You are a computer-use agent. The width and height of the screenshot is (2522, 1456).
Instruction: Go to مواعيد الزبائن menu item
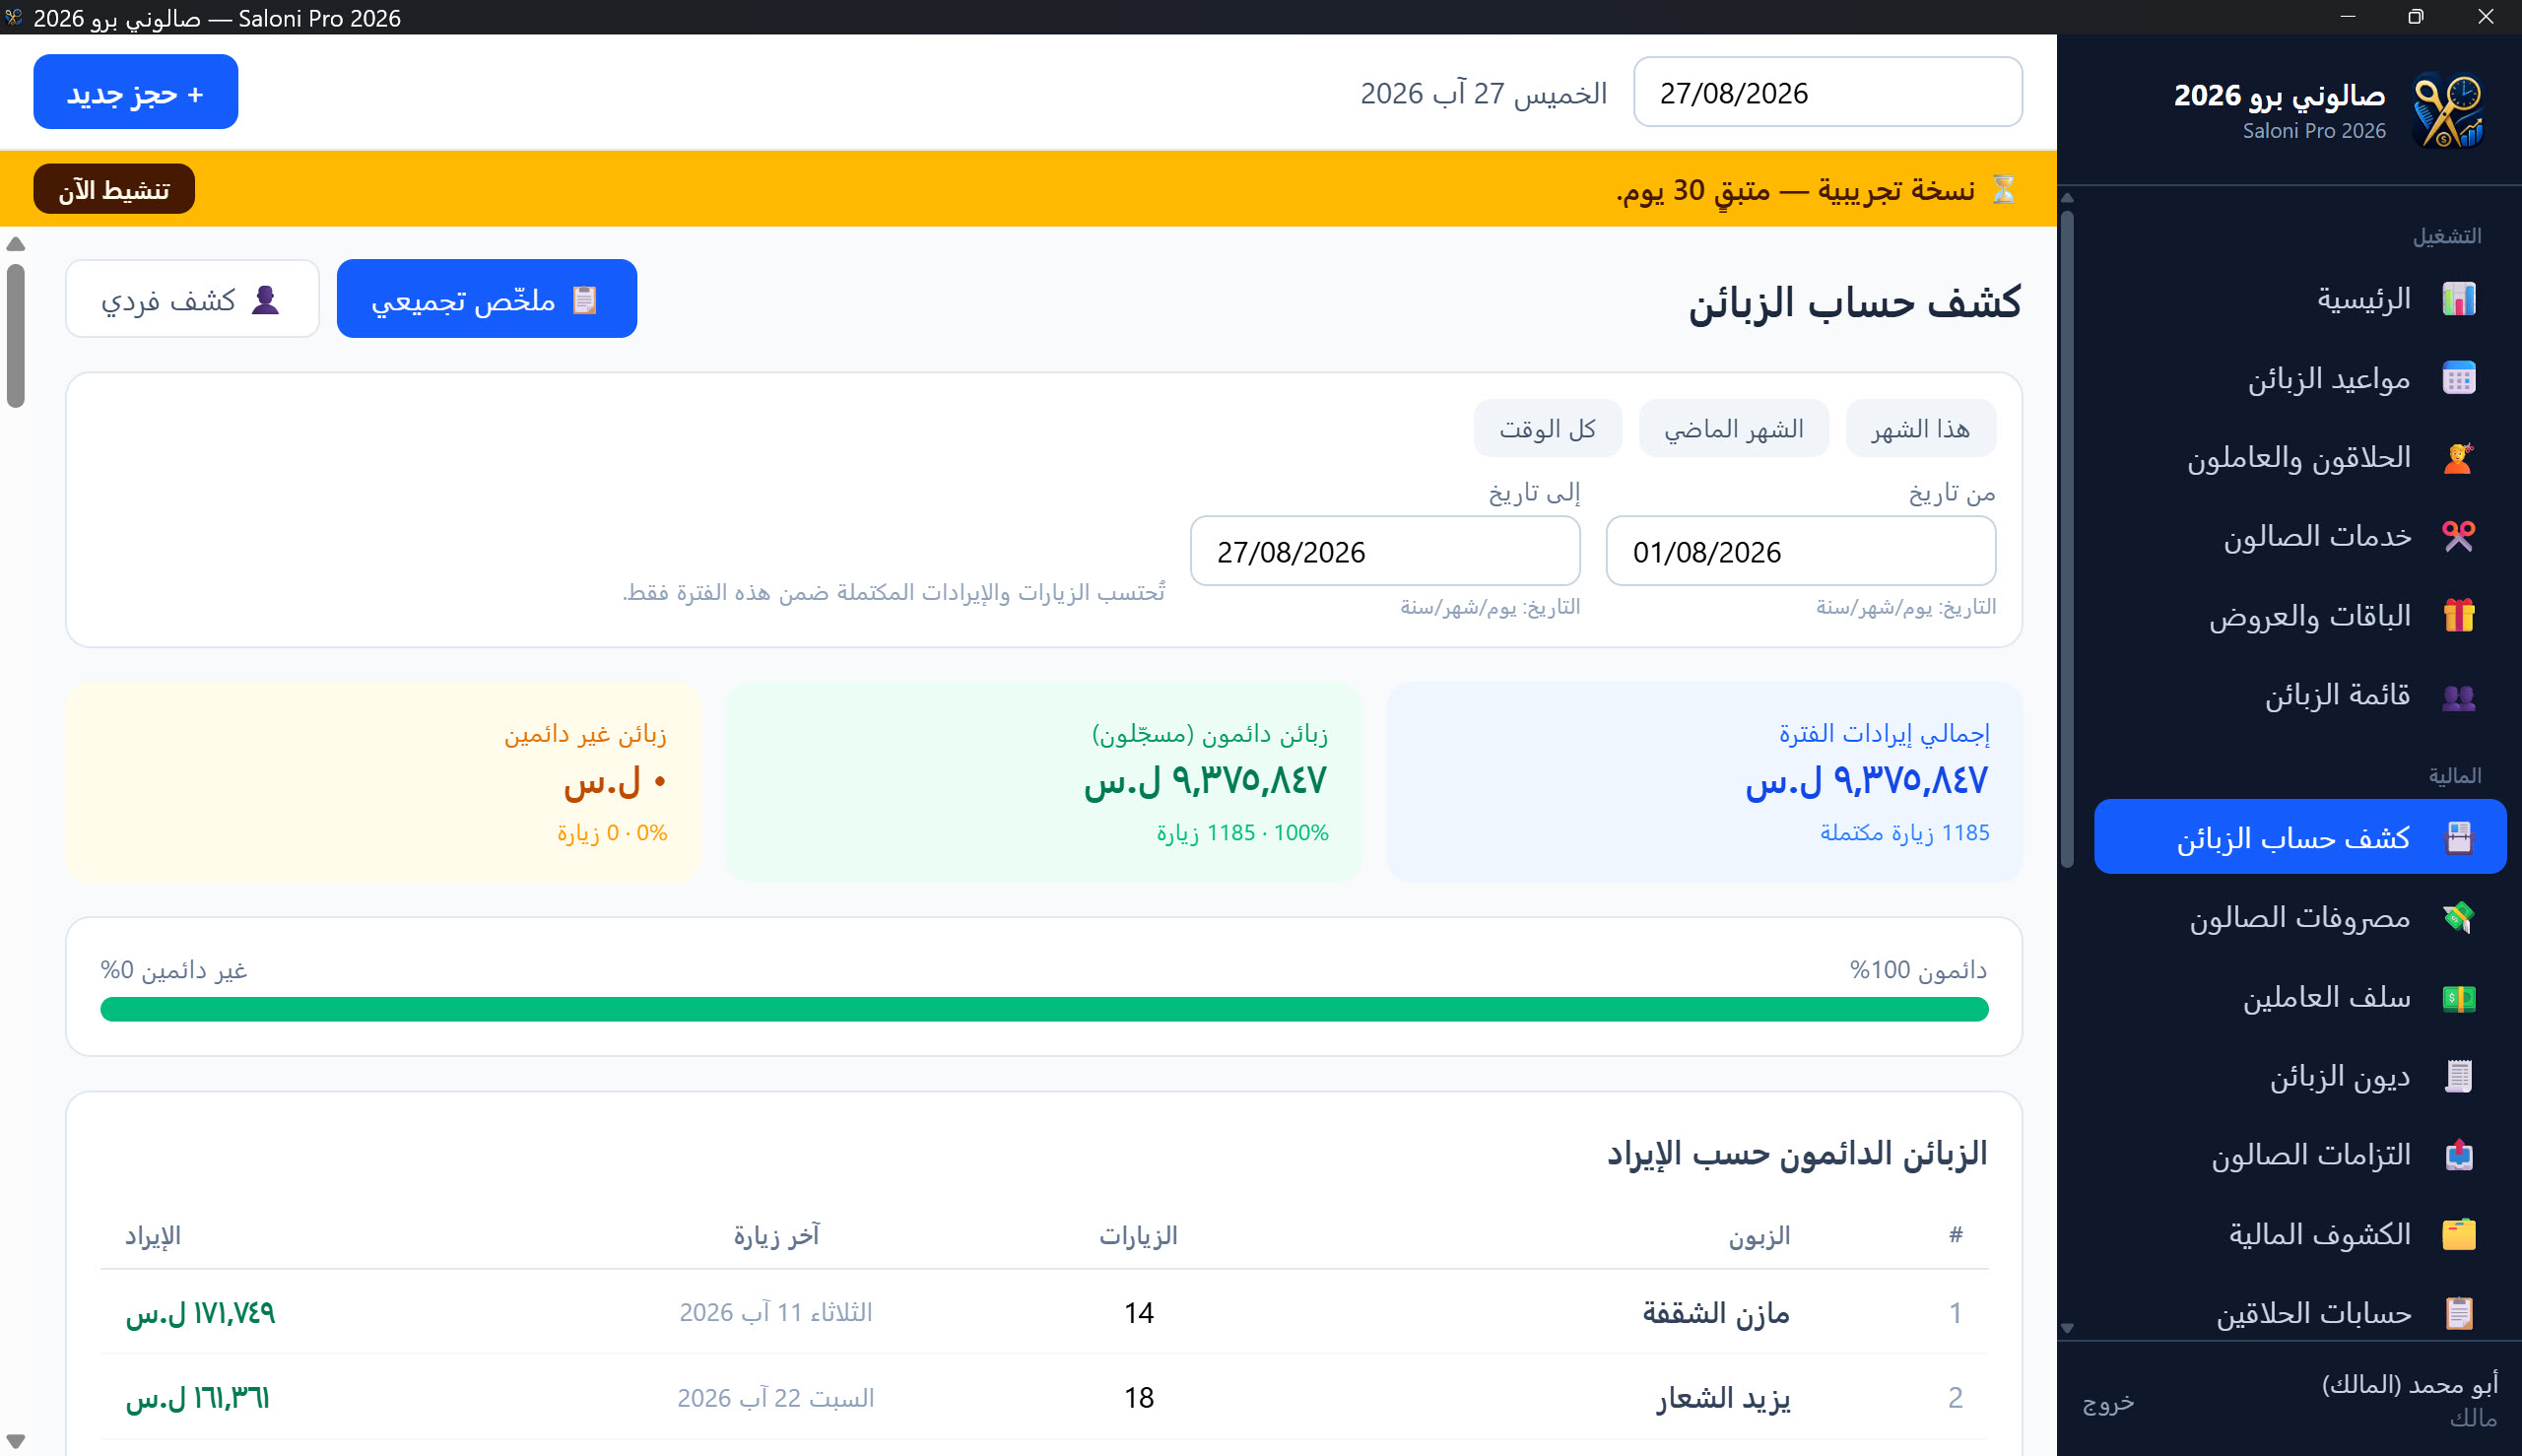coord(2300,379)
